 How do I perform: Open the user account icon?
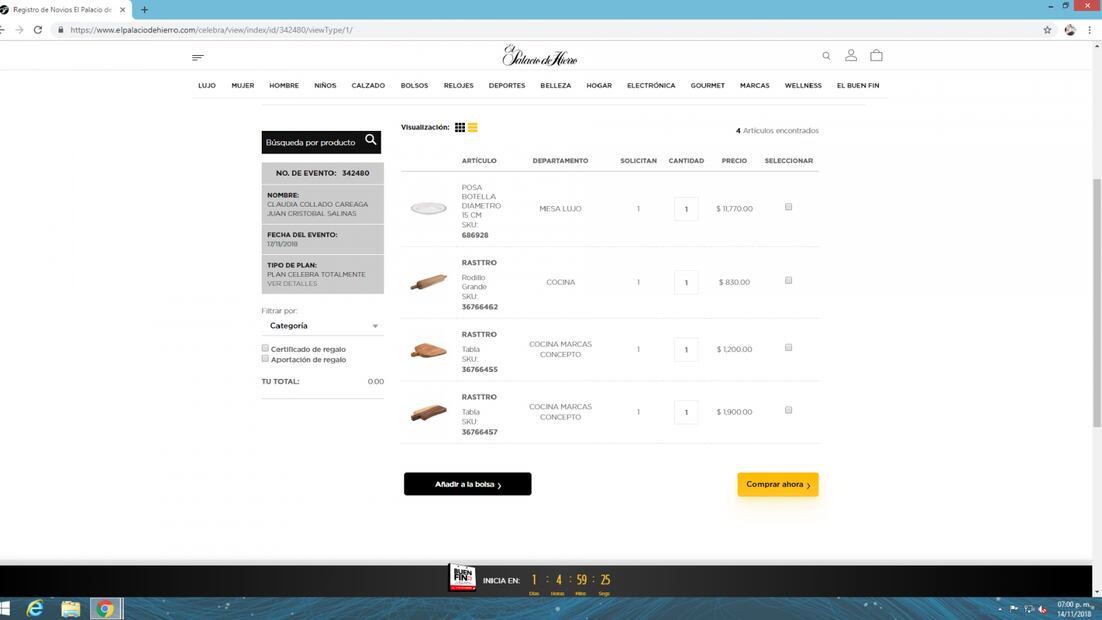coord(851,56)
